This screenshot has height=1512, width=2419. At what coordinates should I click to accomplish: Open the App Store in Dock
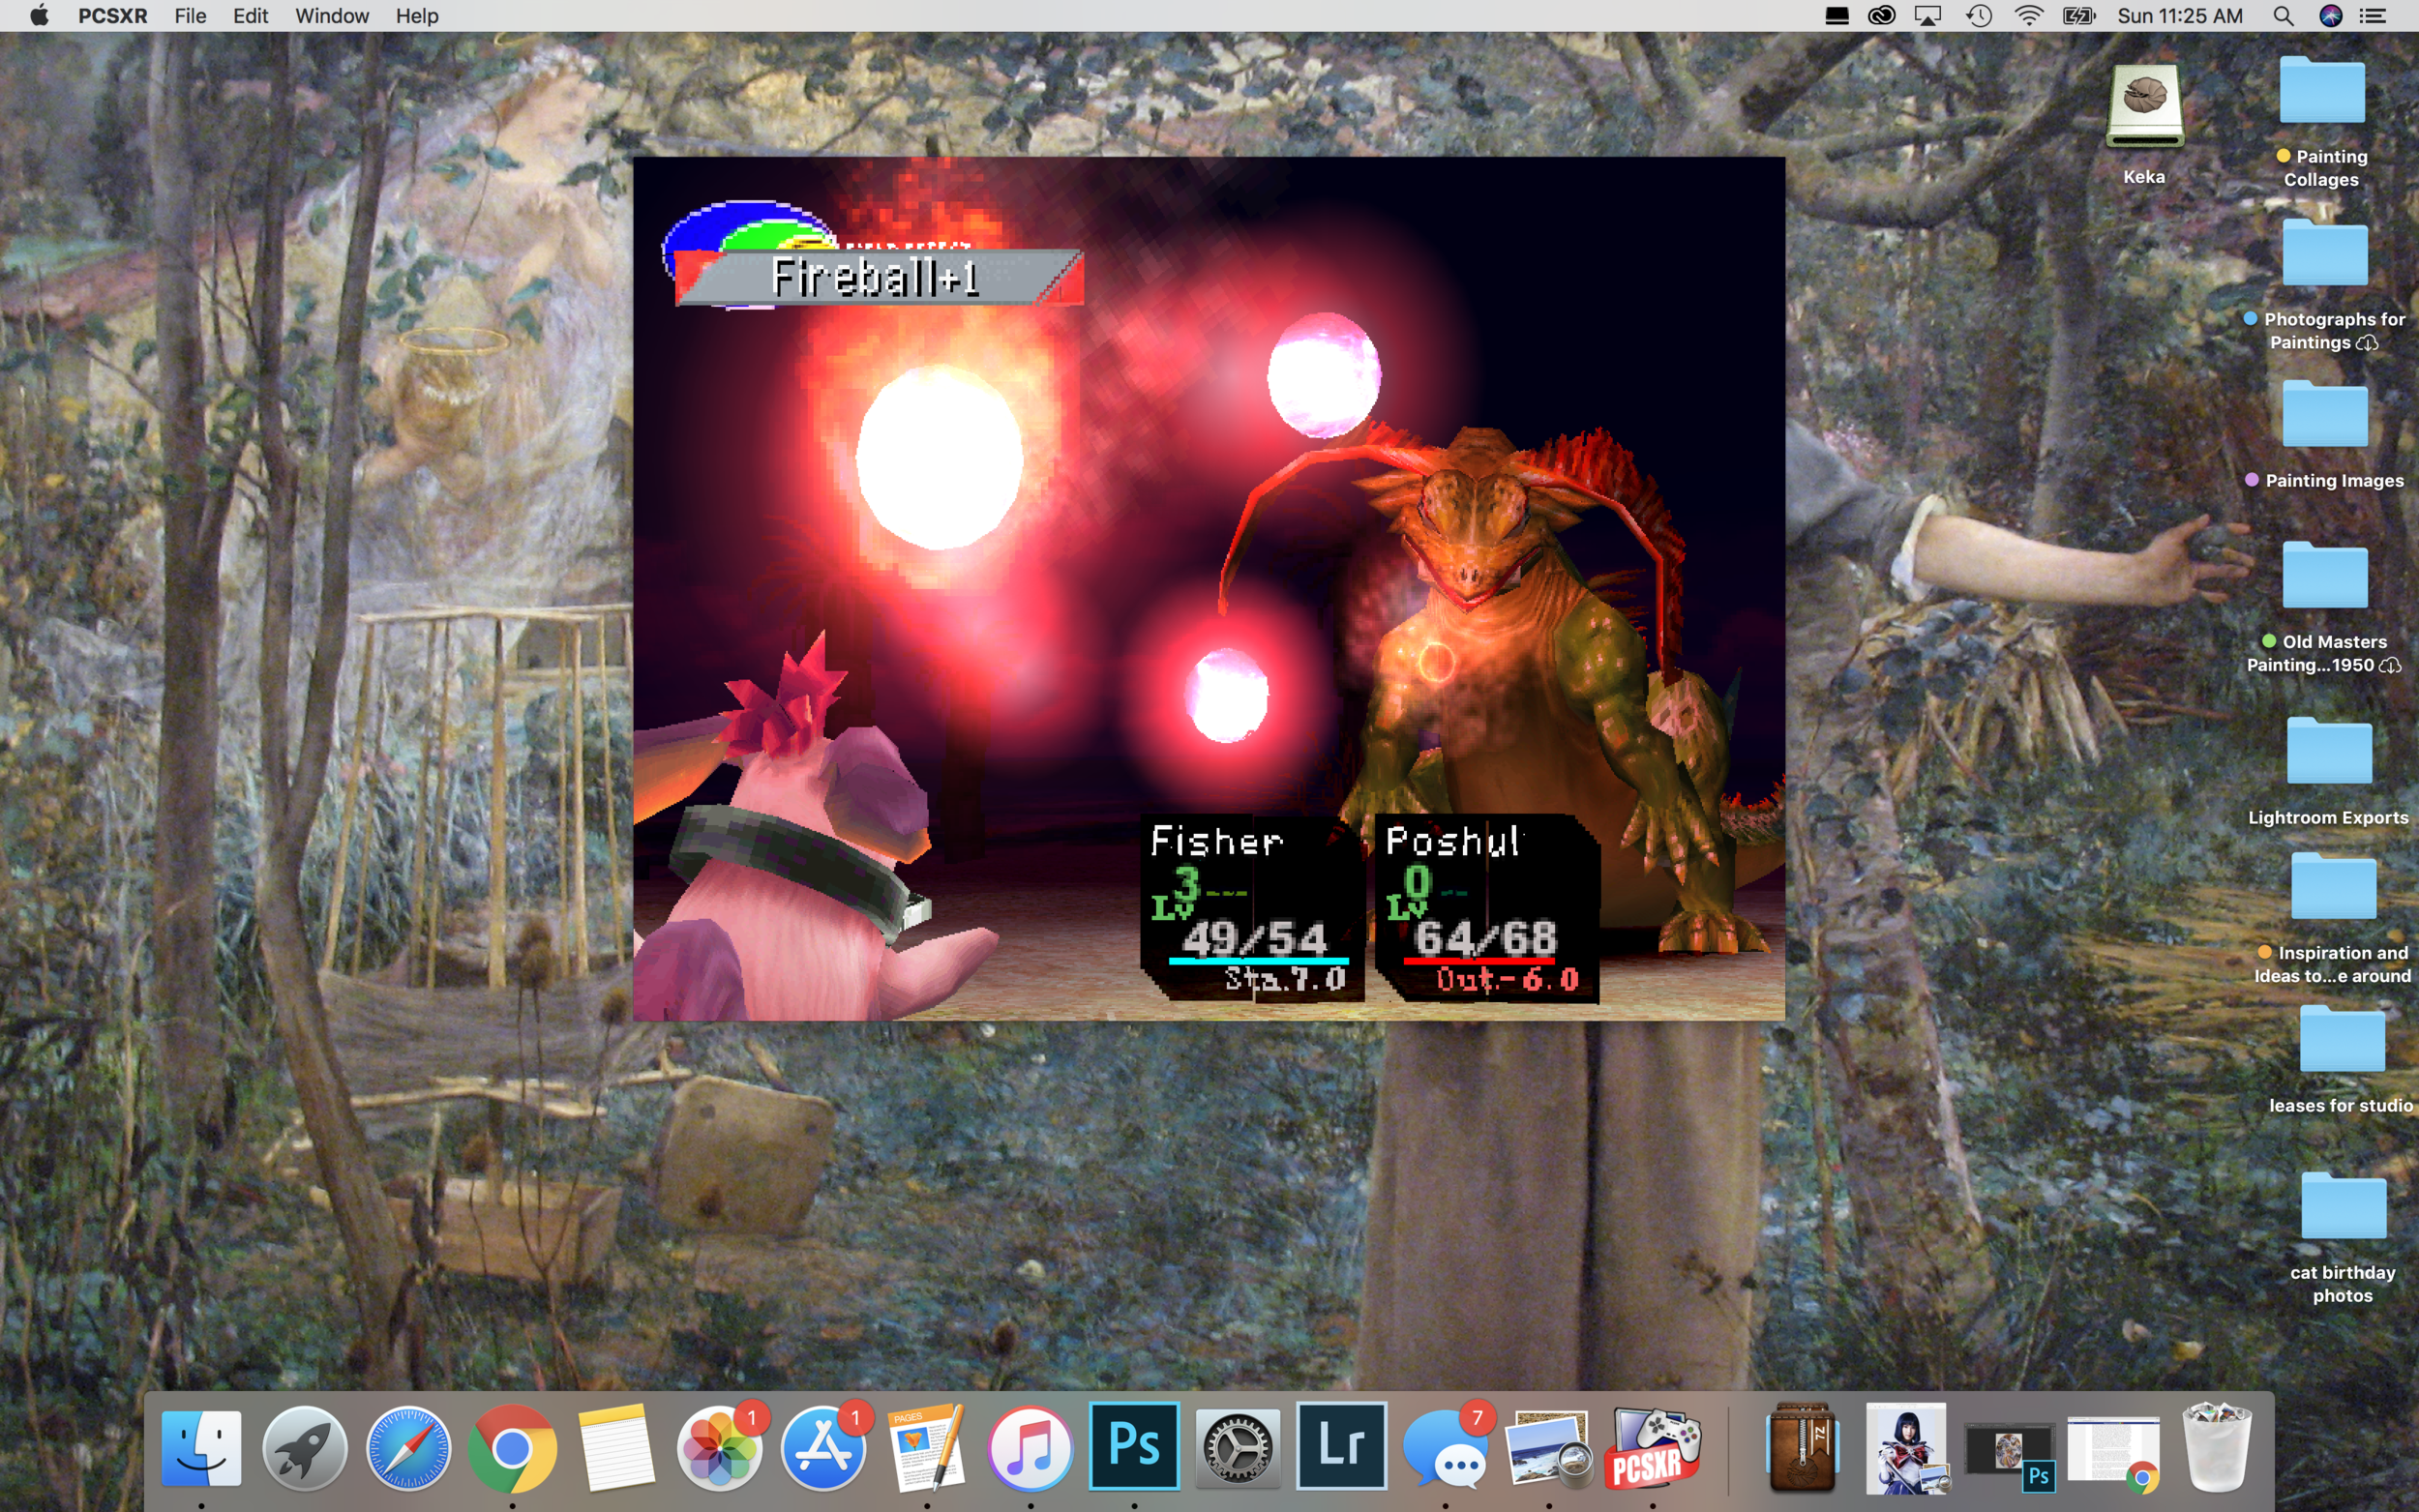(823, 1448)
